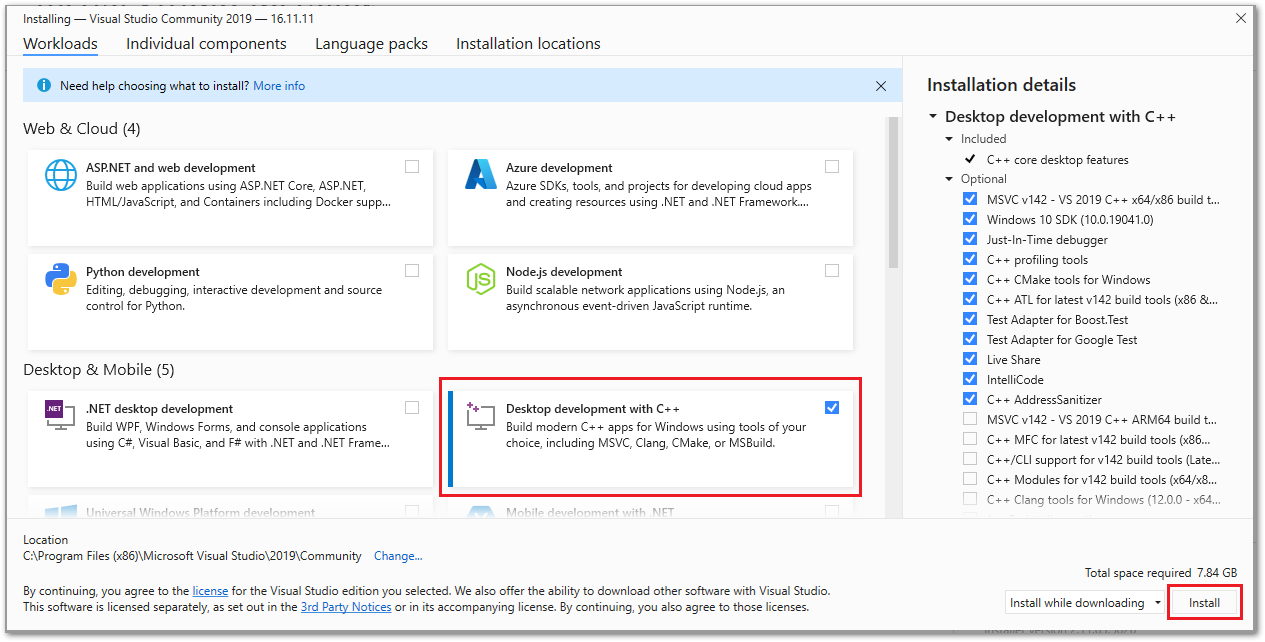Dismiss the help banner with X icon

[881, 86]
